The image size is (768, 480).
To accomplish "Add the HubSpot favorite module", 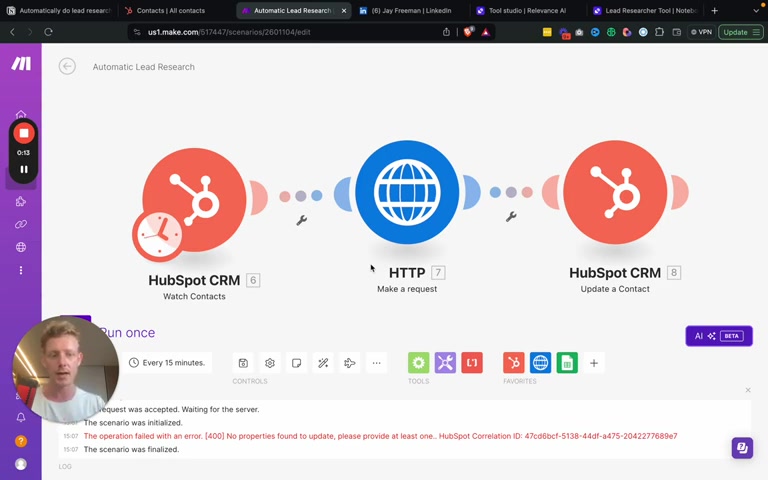I will (514, 363).
